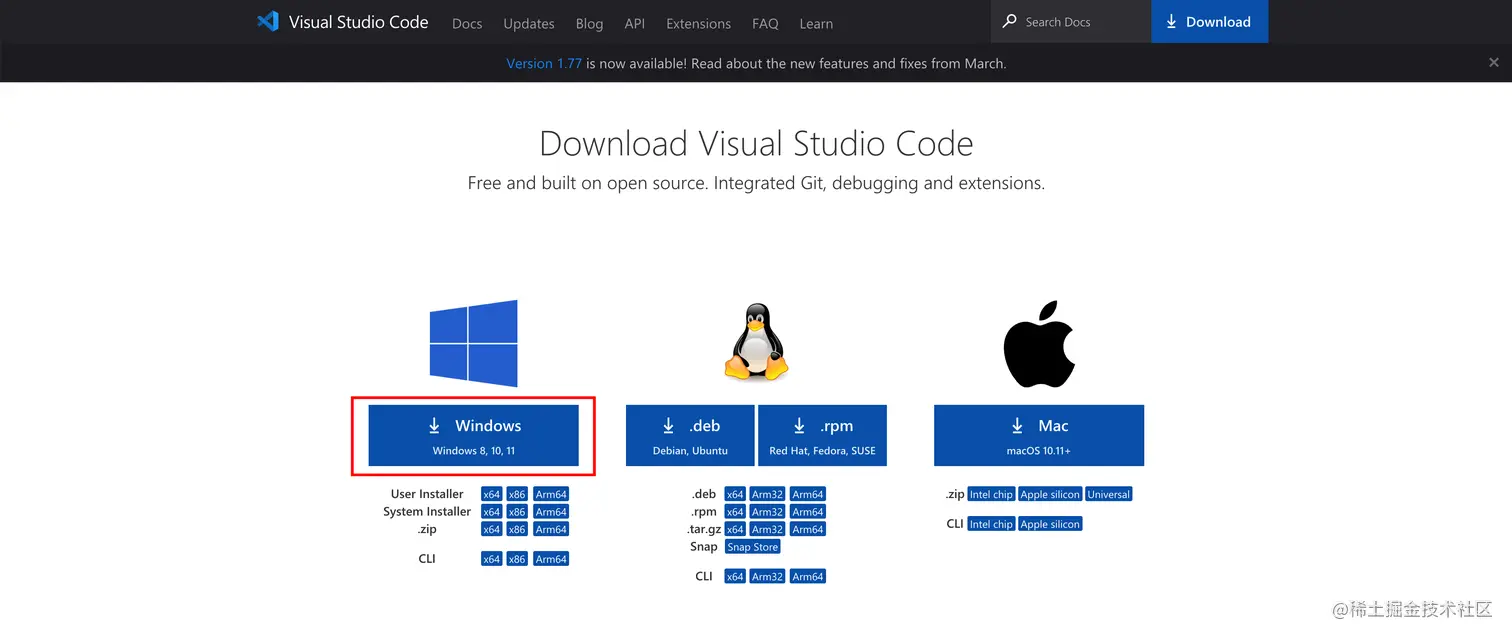This screenshot has width=1512, height=639.
Task: Select System Installer x86
Action: pyautogui.click(x=517, y=512)
